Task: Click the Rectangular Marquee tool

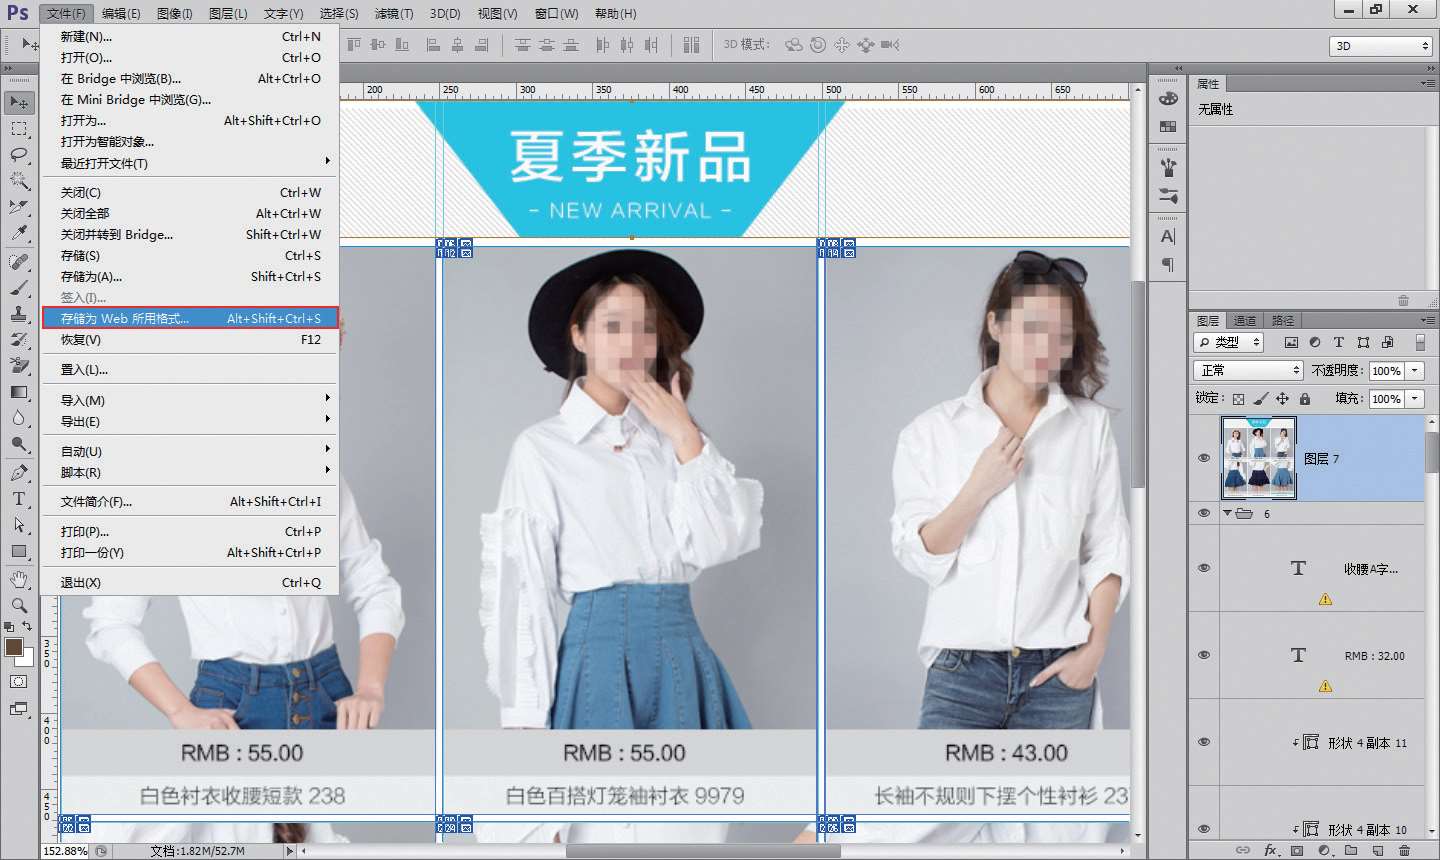Action: click(x=18, y=128)
